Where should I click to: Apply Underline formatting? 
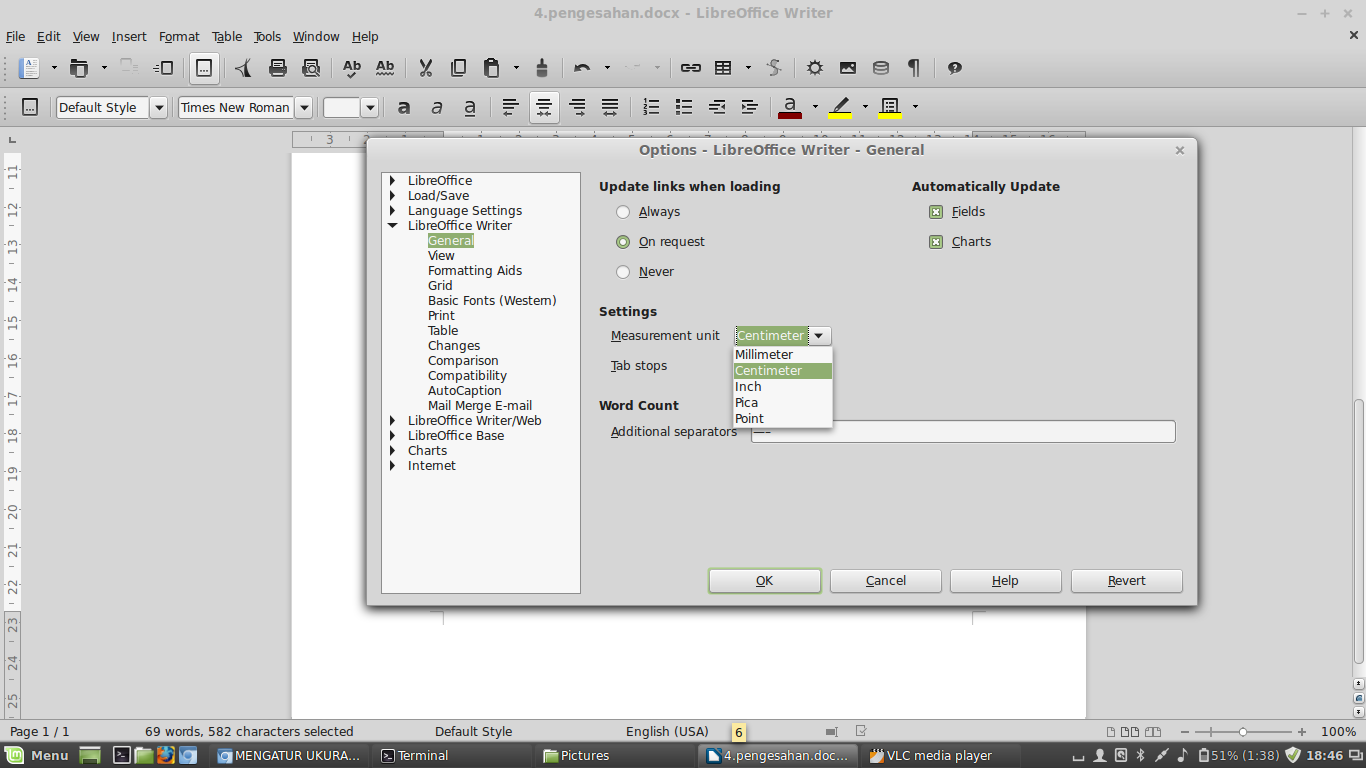point(470,107)
